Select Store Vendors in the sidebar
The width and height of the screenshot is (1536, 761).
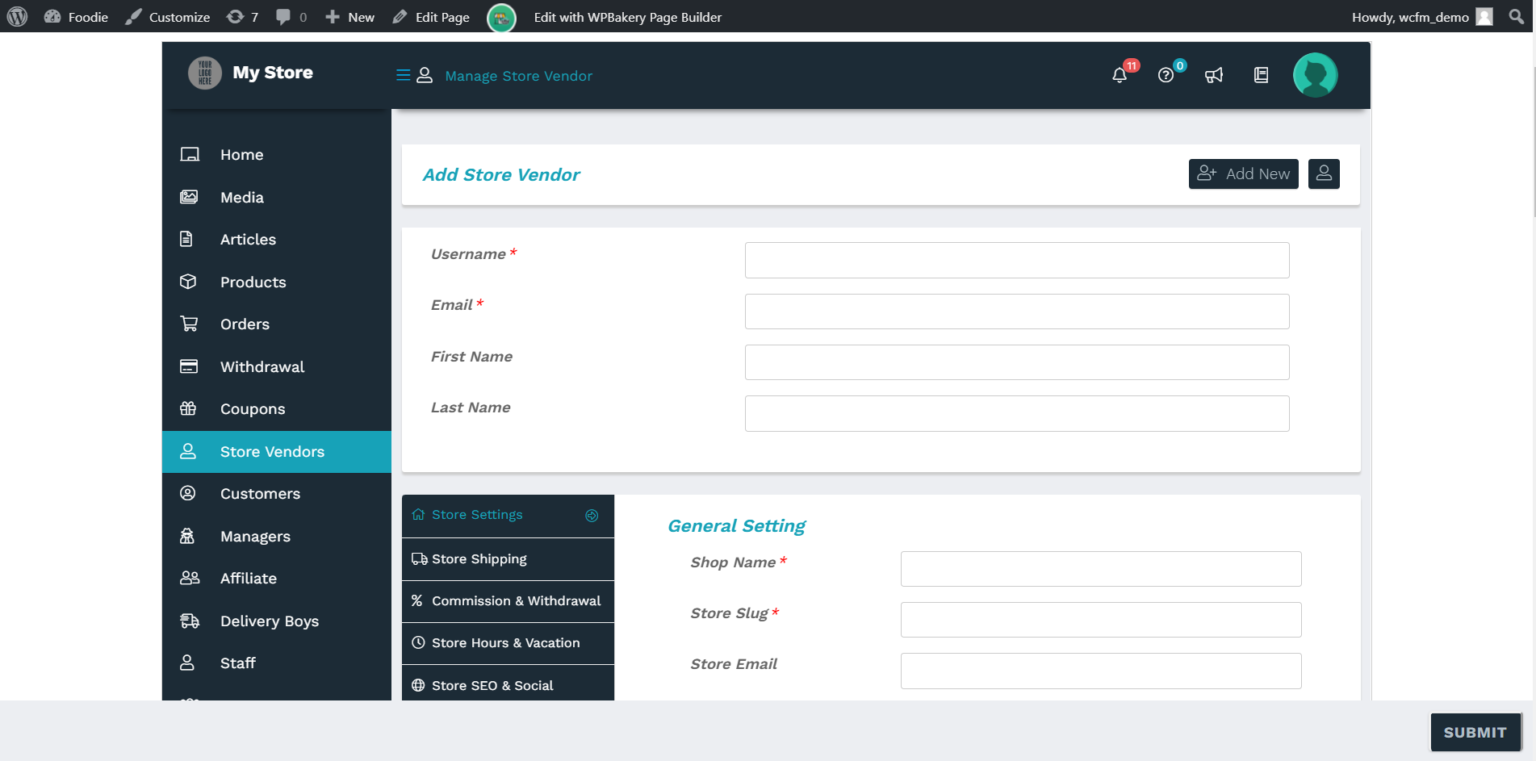pyautogui.click(x=277, y=452)
